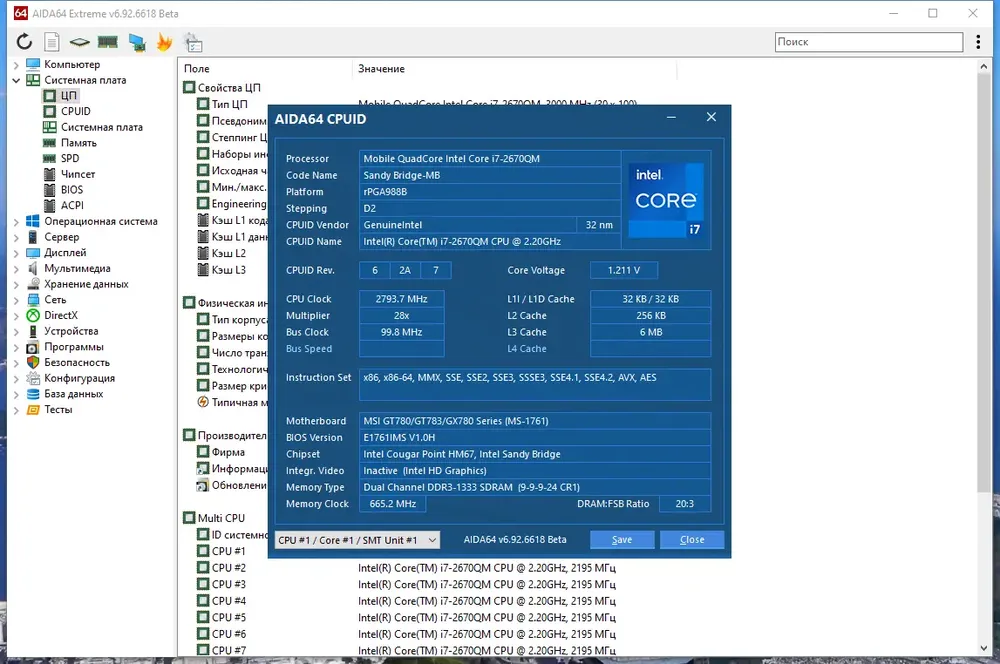Expand the Тесты chevron

tap(16, 410)
